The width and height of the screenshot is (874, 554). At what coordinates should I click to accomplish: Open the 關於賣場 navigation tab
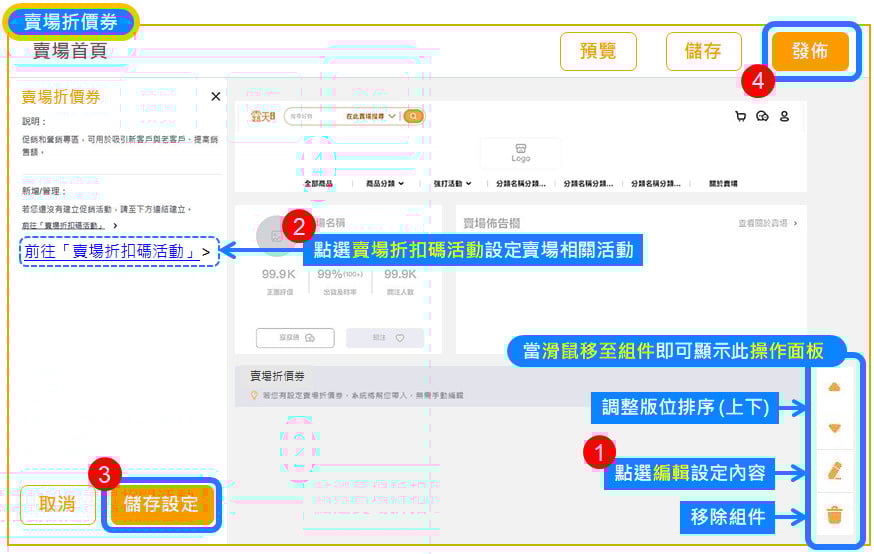(723, 184)
